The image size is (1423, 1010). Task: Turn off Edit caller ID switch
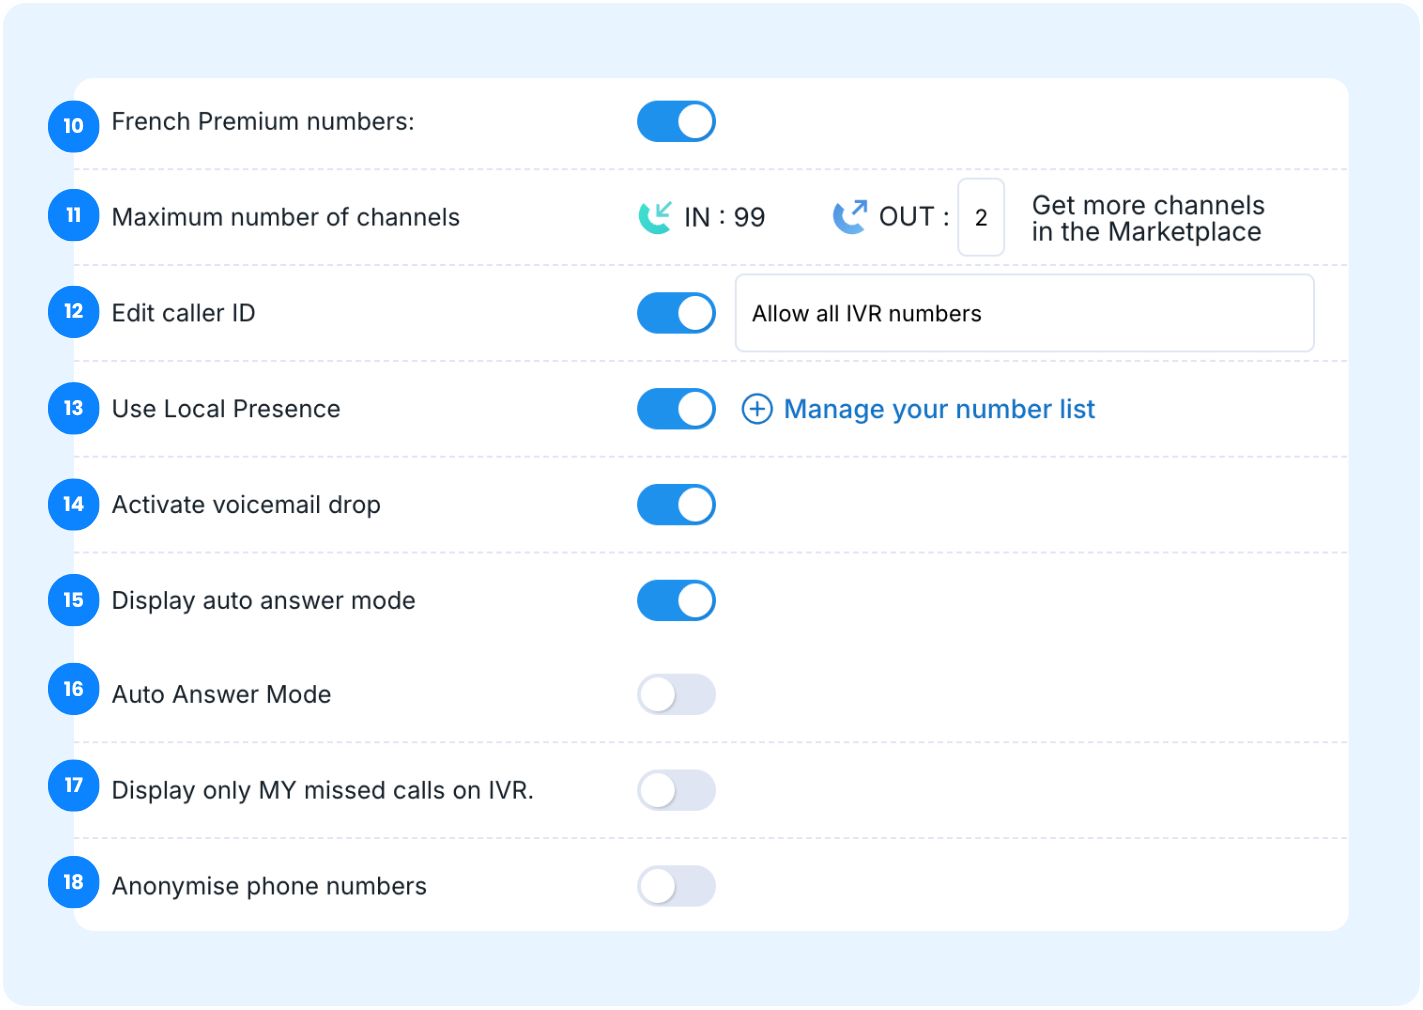(x=676, y=313)
